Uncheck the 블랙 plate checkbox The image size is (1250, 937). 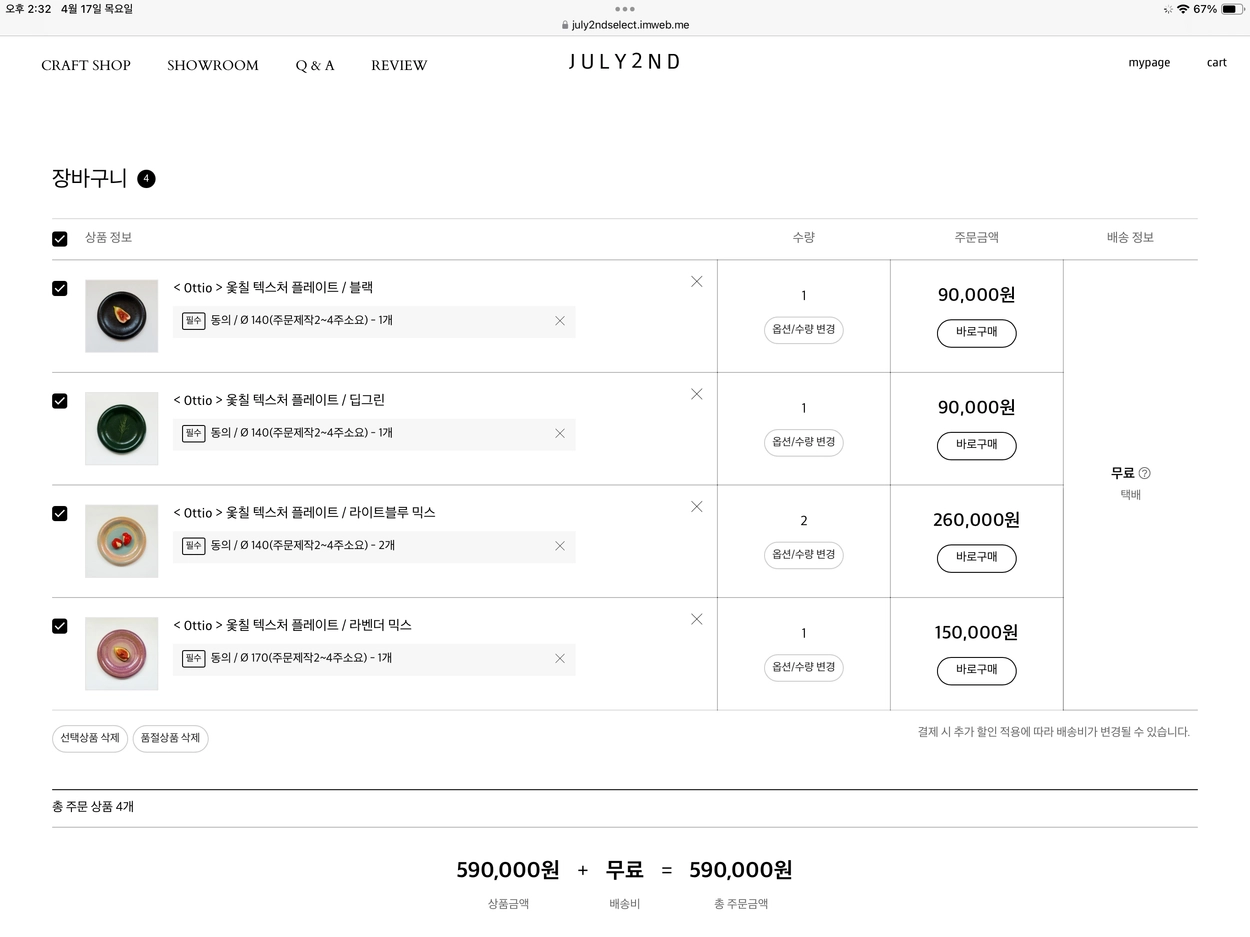[x=60, y=288]
